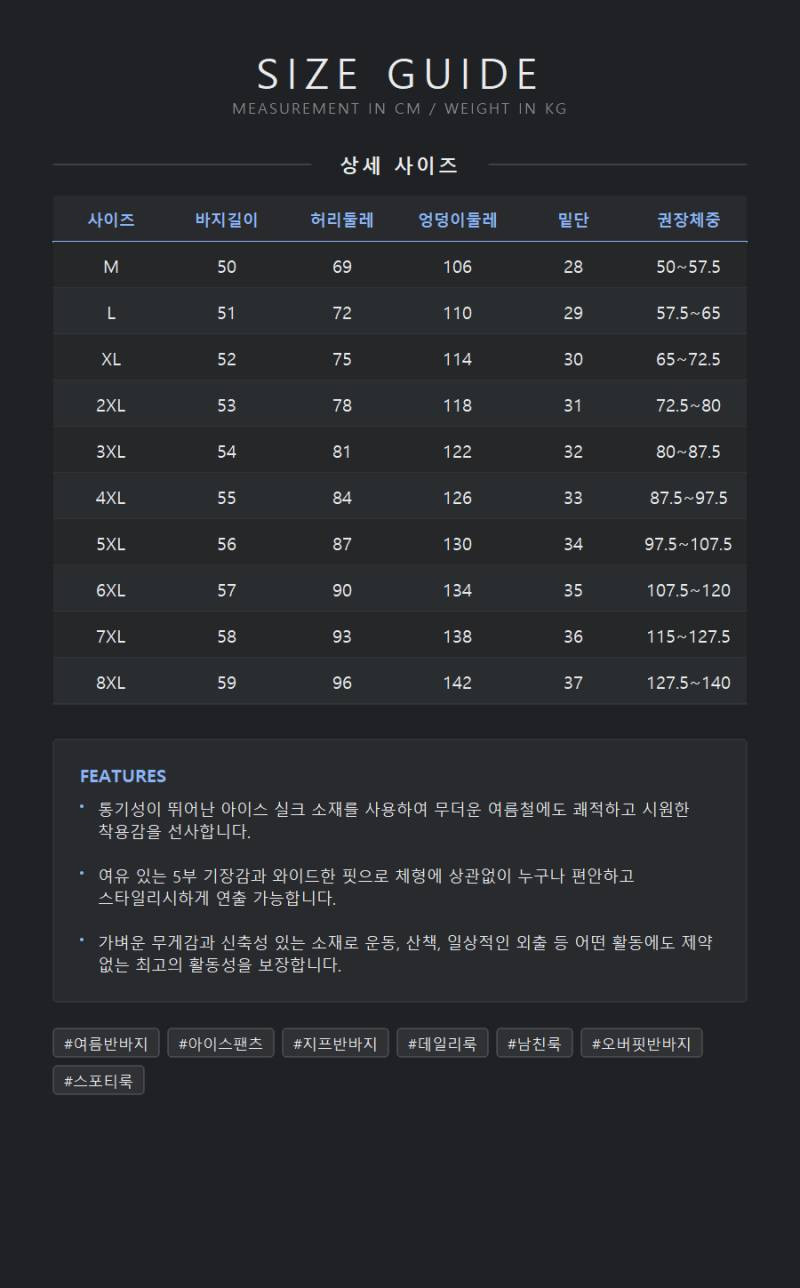The width and height of the screenshot is (800, 1288).
Task: Click the 사이즈 column header
Action: 111,220
